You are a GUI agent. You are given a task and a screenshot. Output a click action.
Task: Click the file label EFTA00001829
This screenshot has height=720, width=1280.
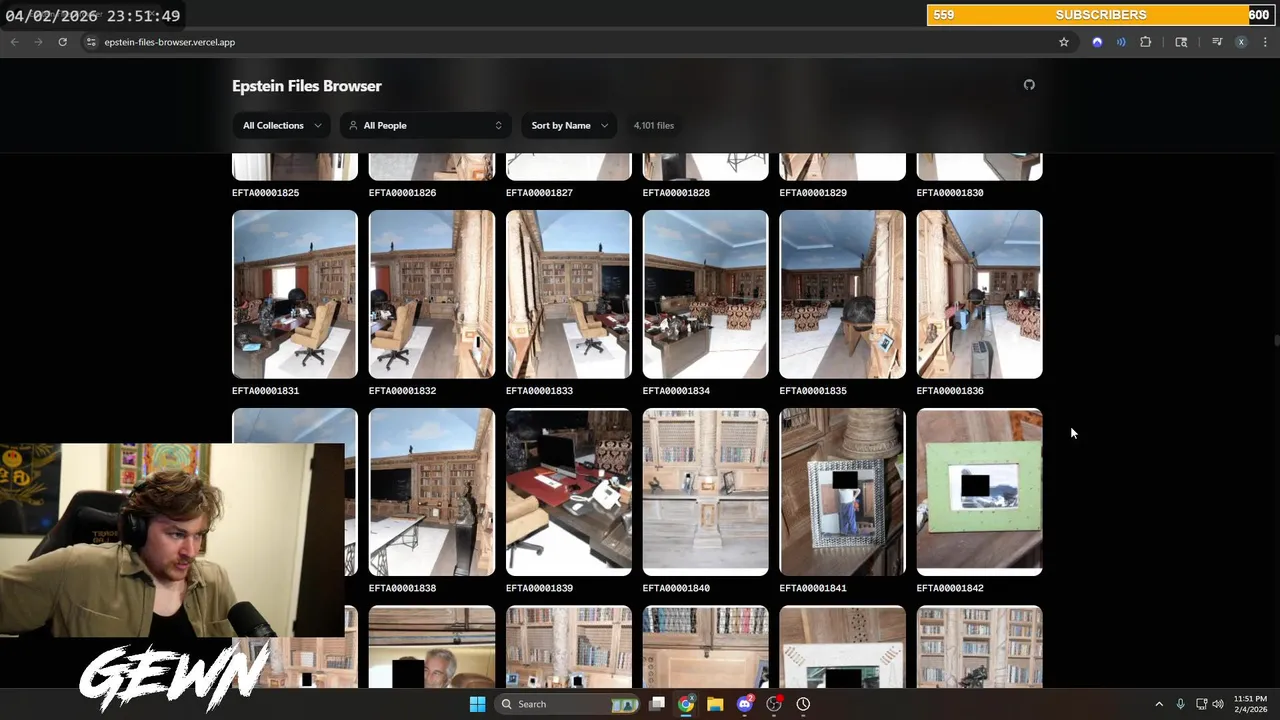tap(813, 193)
